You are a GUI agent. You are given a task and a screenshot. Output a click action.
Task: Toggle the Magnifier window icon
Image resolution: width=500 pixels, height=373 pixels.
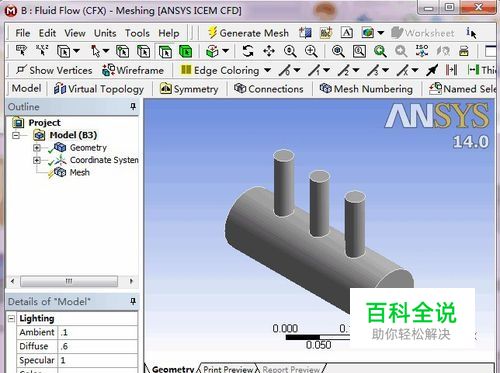tap(359, 51)
